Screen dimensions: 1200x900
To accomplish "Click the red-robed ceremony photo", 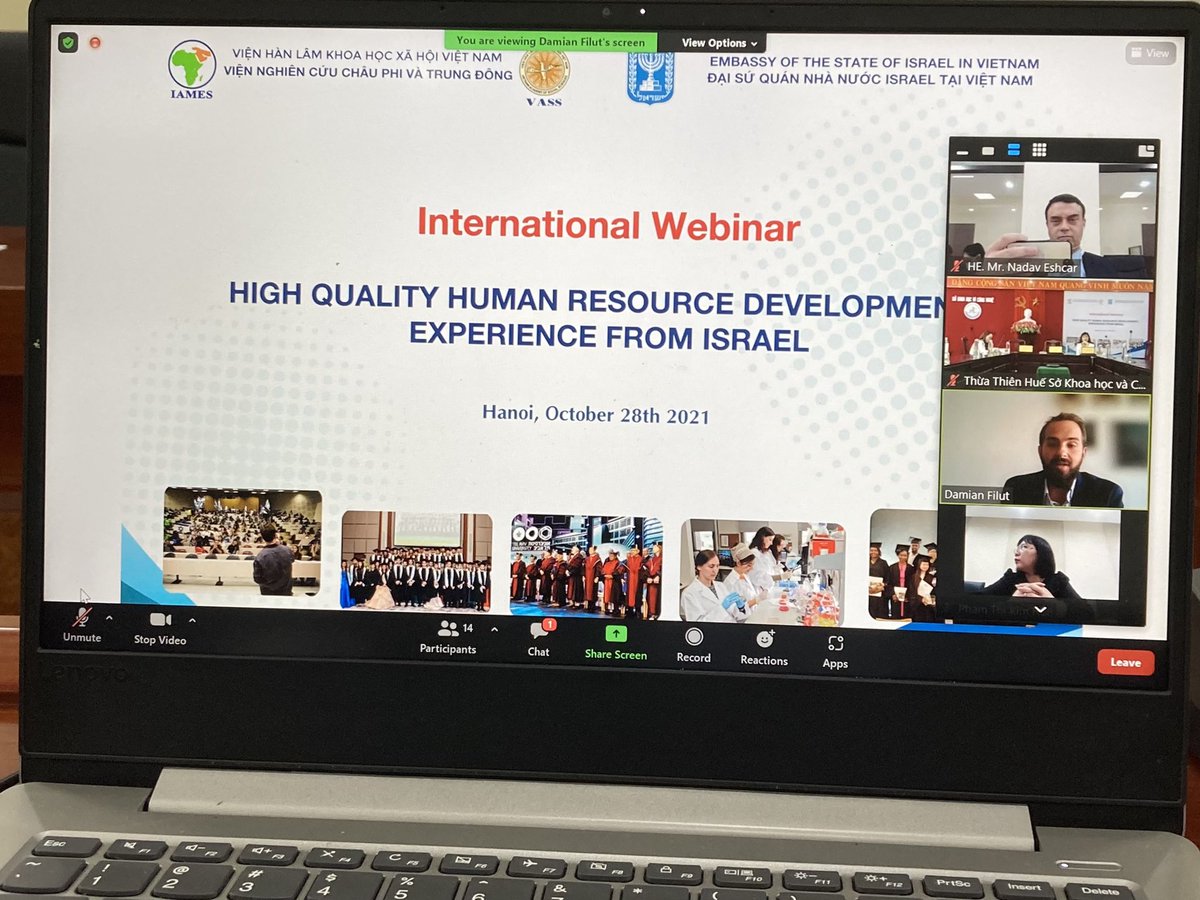I will coord(586,567).
